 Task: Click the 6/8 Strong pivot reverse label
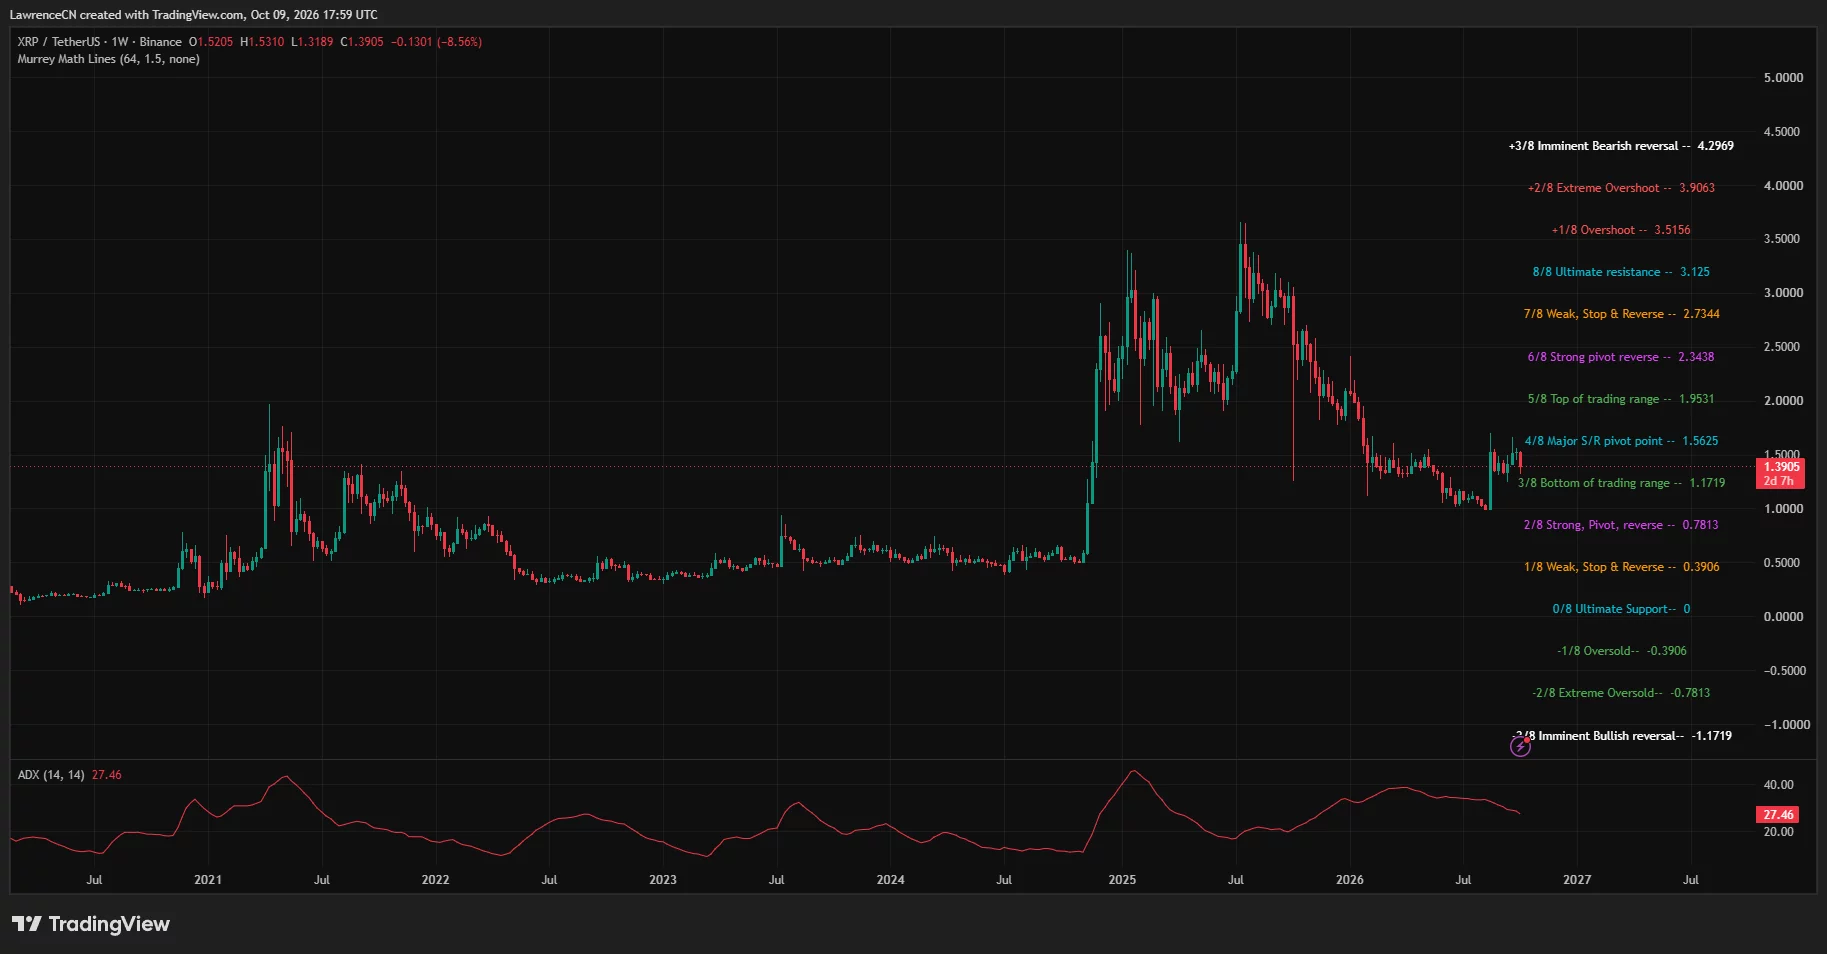point(1621,357)
